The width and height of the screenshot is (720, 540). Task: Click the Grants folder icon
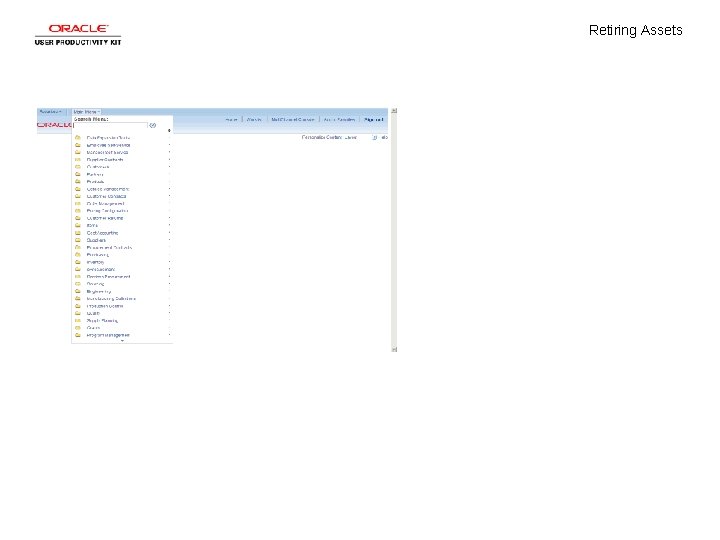(x=78, y=328)
